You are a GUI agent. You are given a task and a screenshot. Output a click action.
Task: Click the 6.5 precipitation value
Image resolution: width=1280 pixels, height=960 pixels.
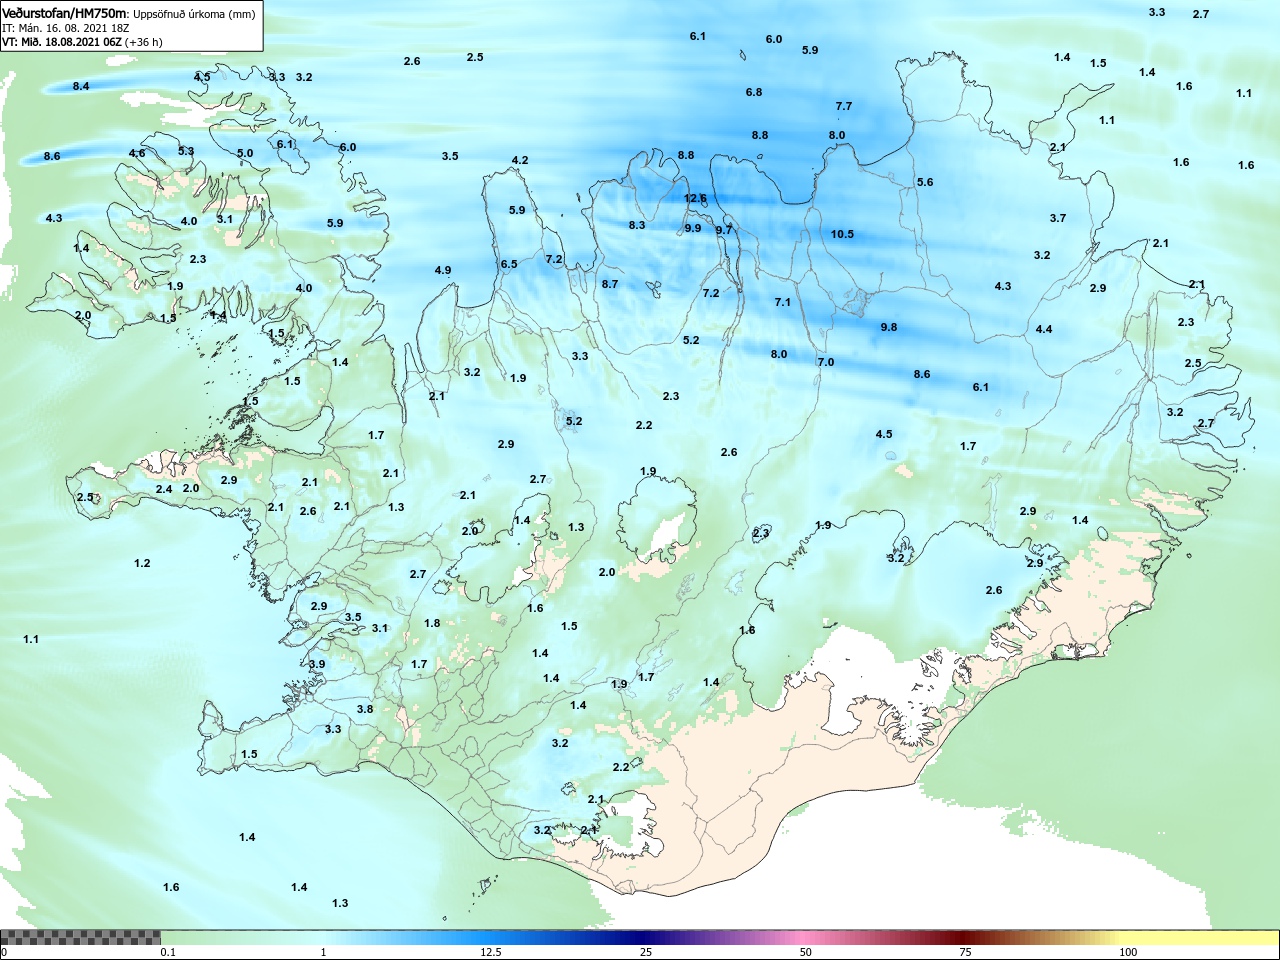coord(509,264)
